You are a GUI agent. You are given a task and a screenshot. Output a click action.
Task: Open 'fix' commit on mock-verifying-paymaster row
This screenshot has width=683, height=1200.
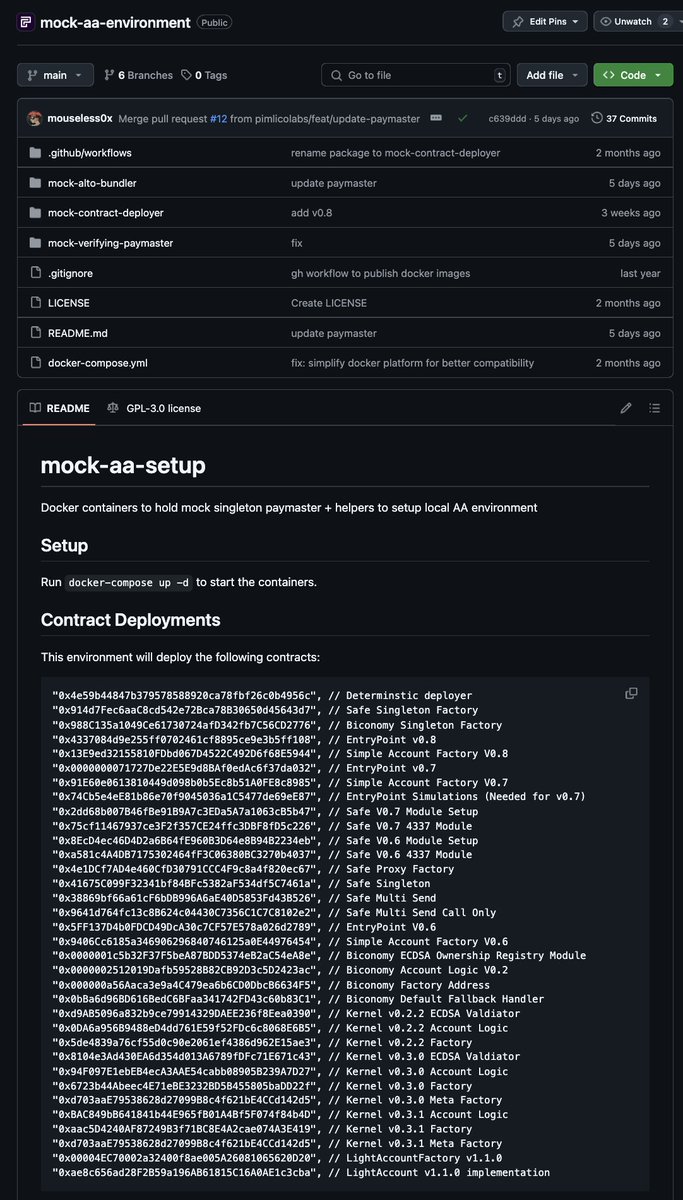pyautogui.click(x=296, y=243)
